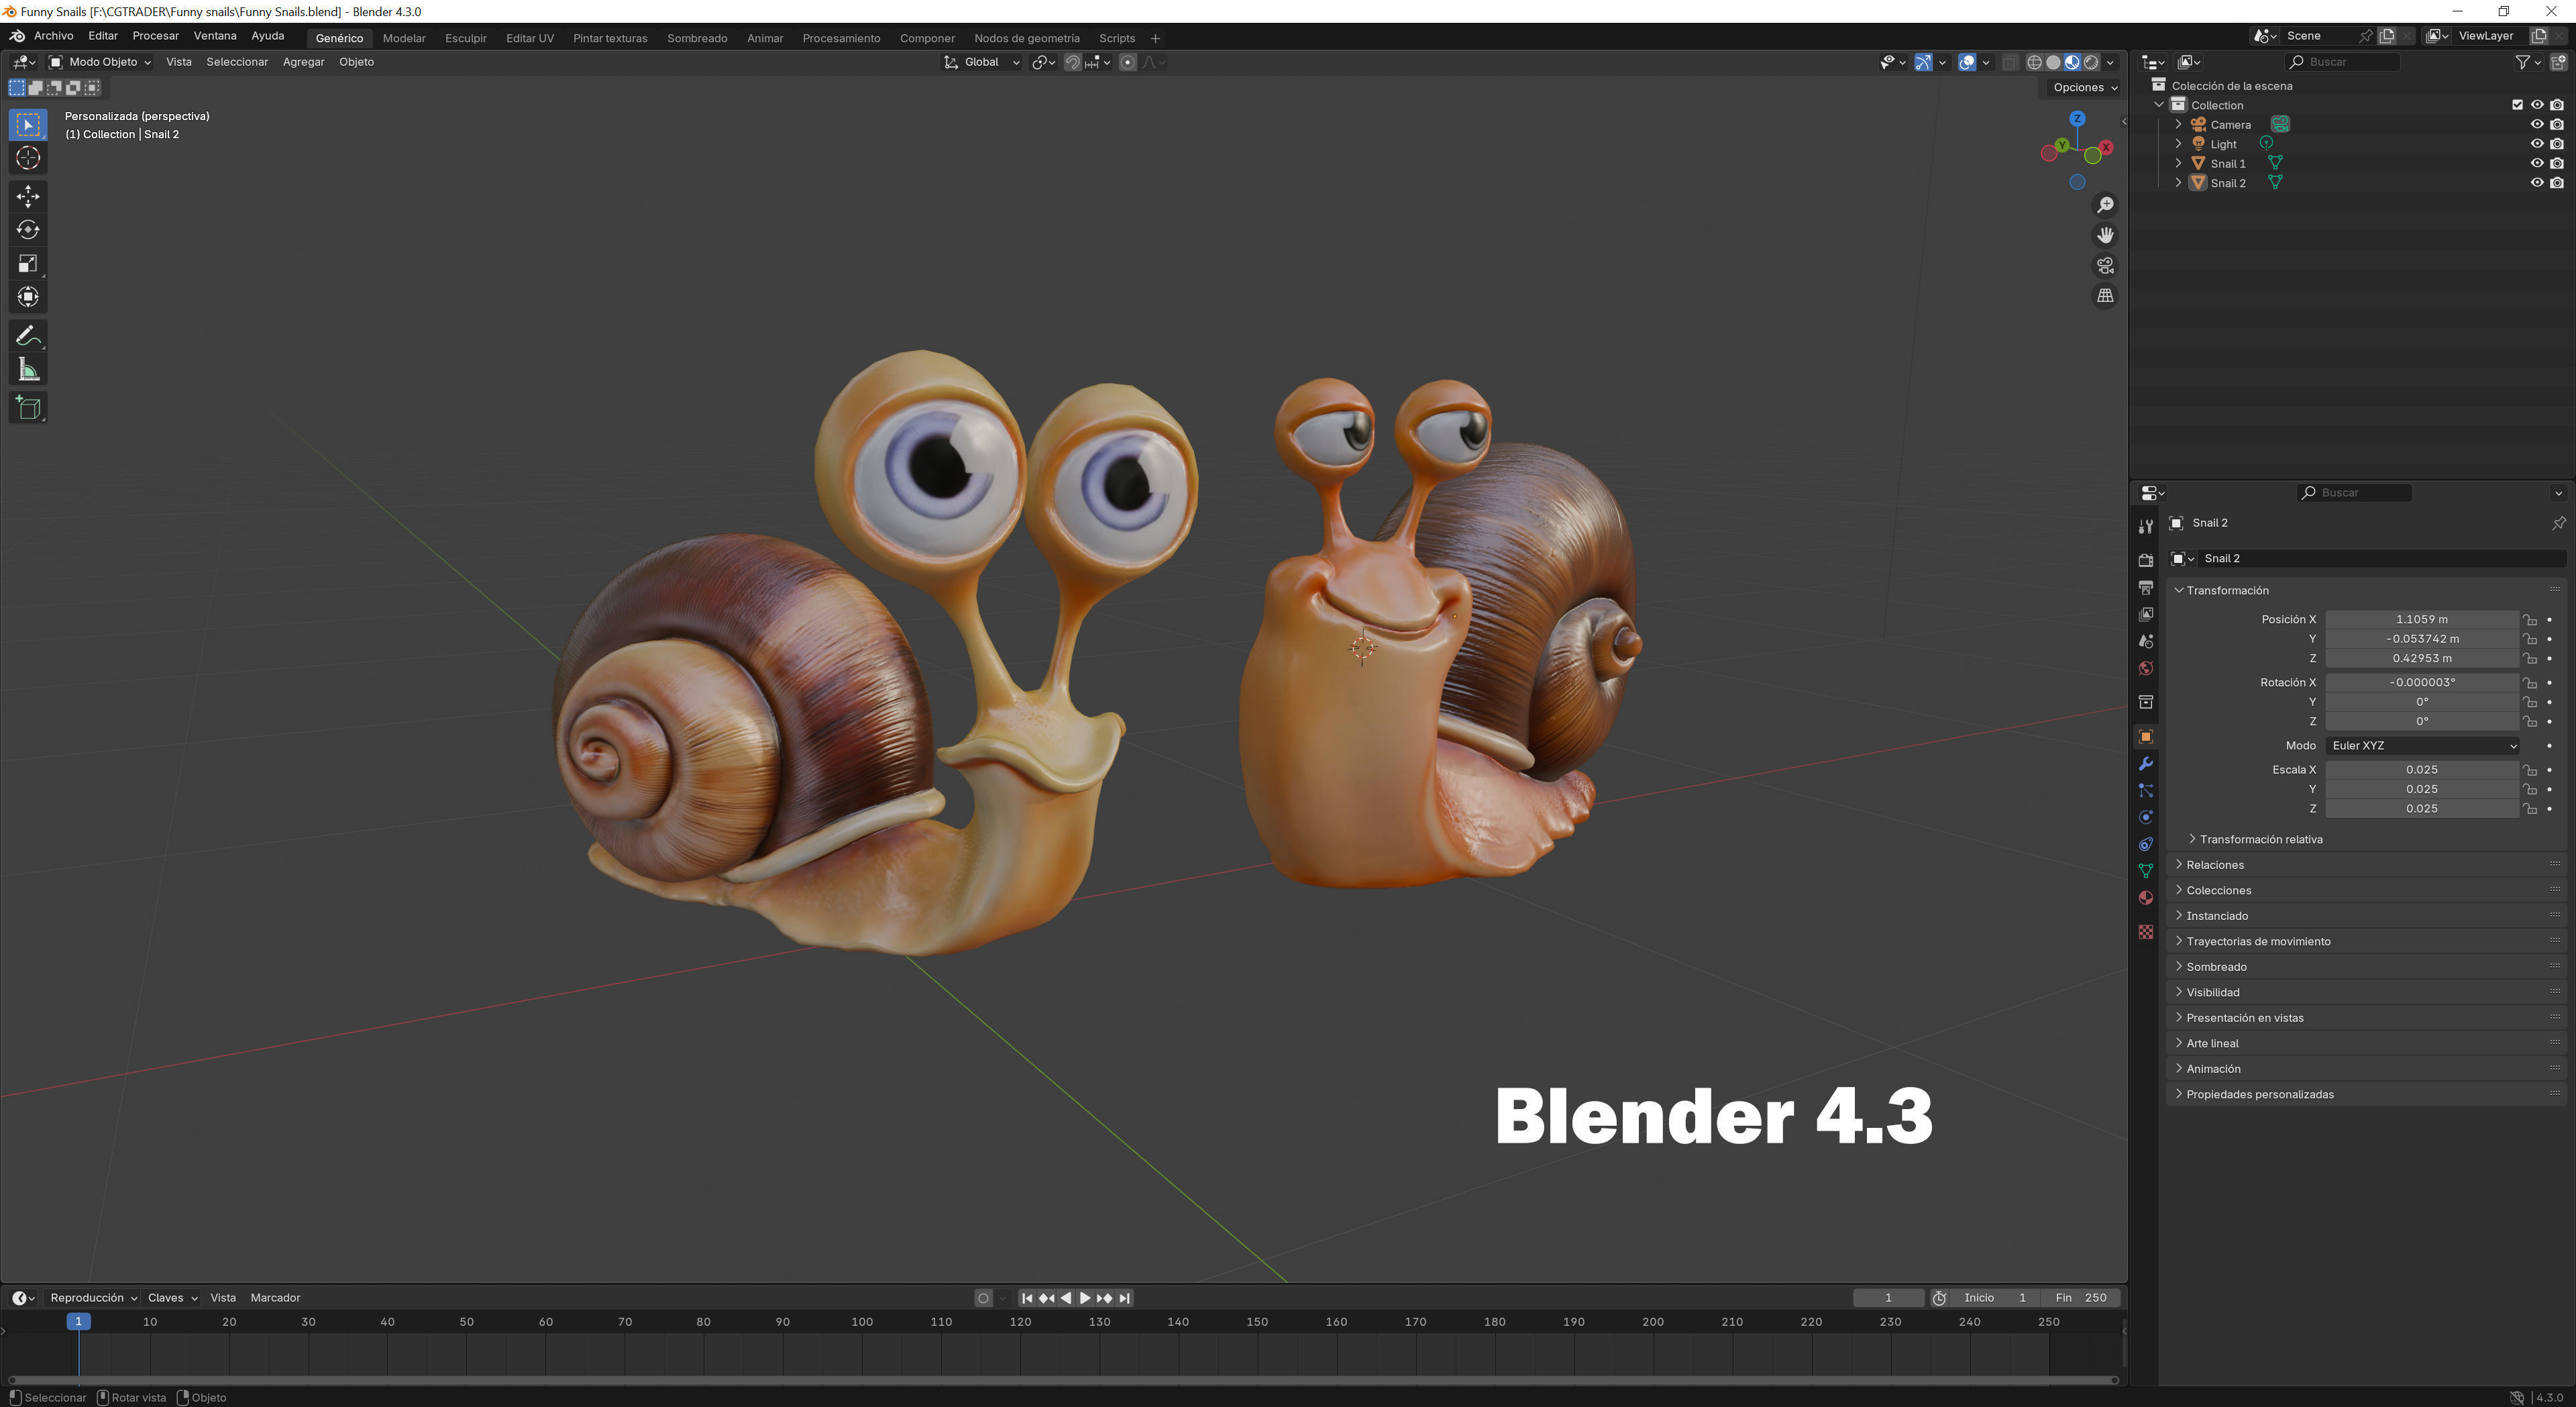Toggle proportional editing button
Screen dimensions: 2576x1407
click(1127, 62)
